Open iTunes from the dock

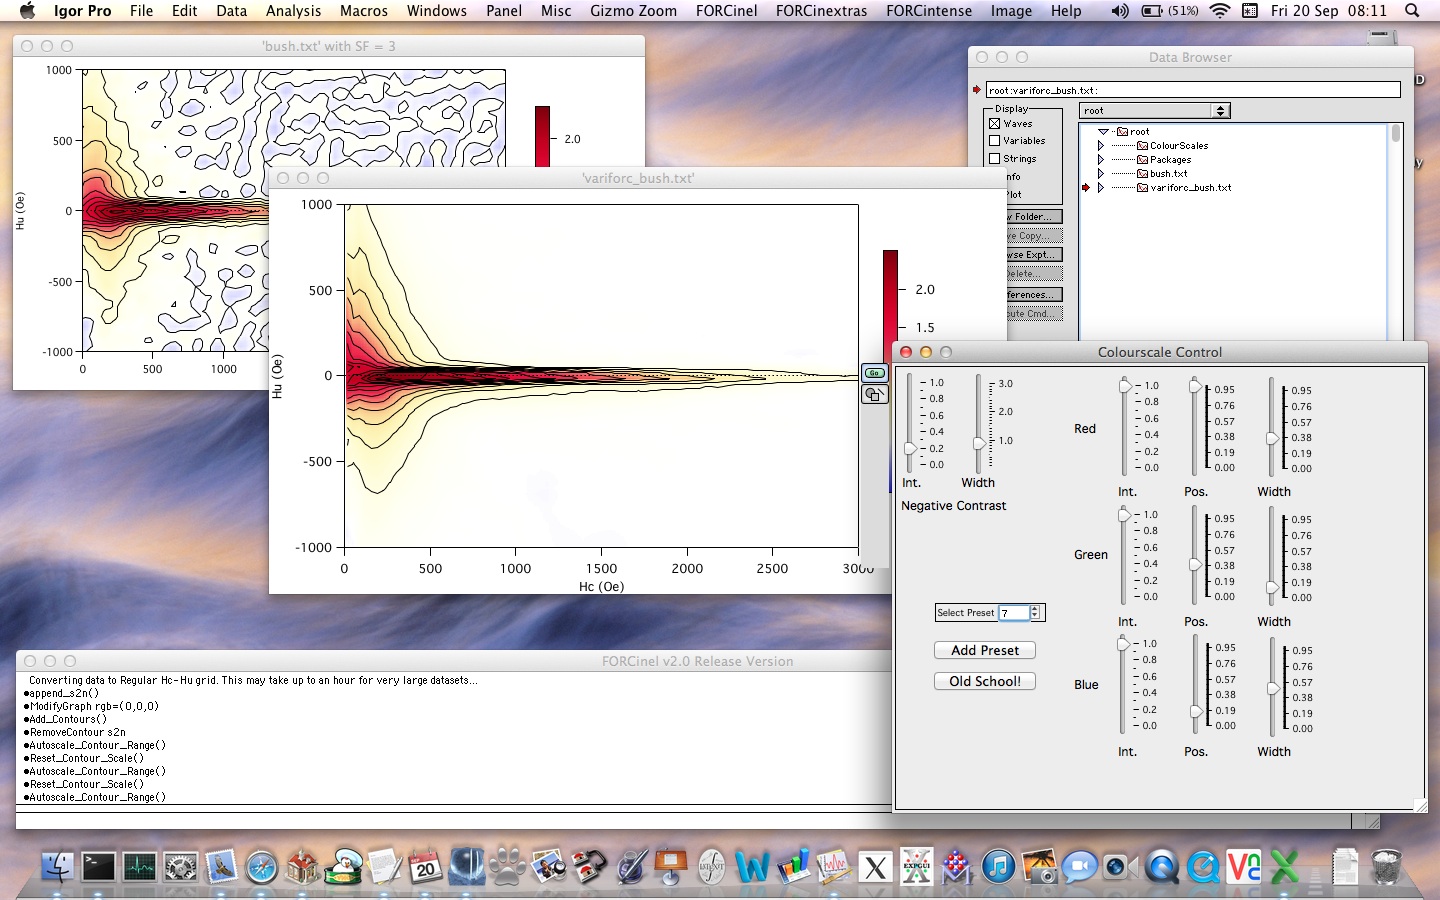coord(998,866)
